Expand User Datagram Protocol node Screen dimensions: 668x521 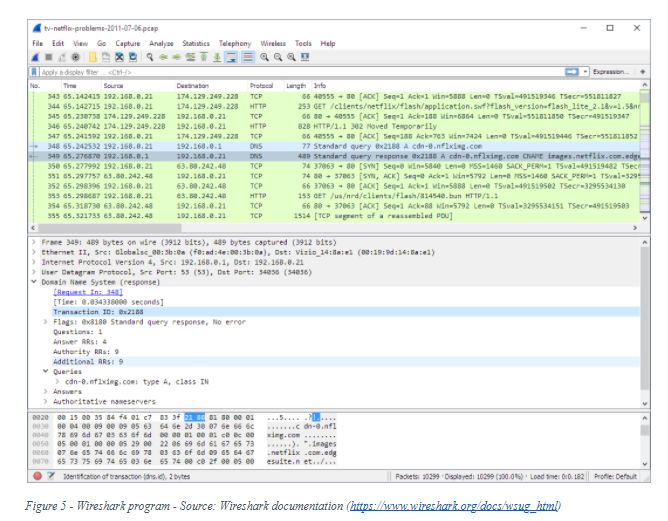(34, 272)
